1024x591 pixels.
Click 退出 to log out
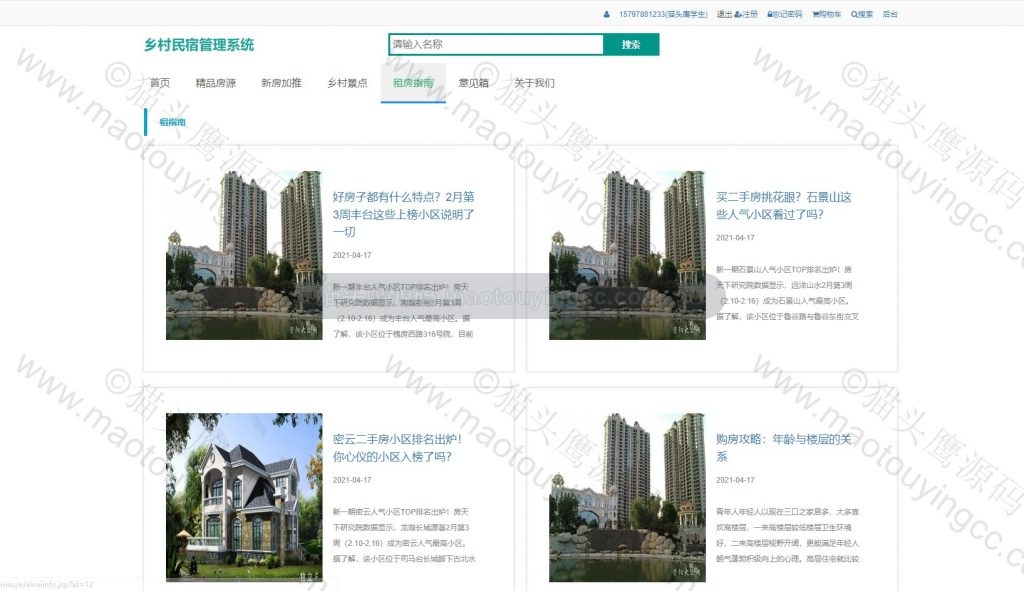(x=724, y=14)
